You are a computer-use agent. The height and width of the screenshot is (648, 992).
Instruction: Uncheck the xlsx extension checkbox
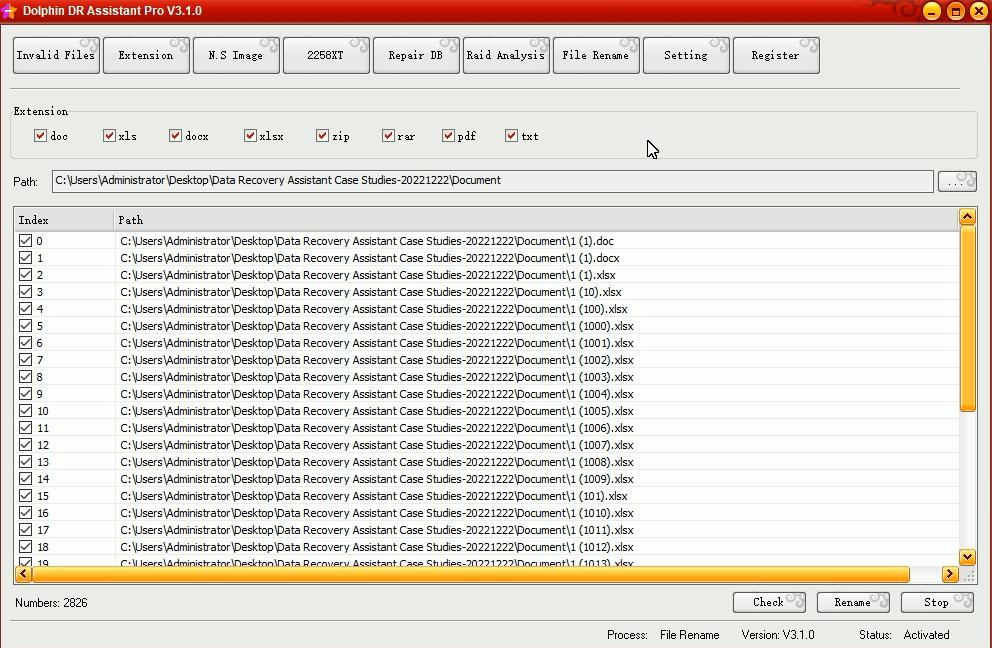[x=250, y=135]
